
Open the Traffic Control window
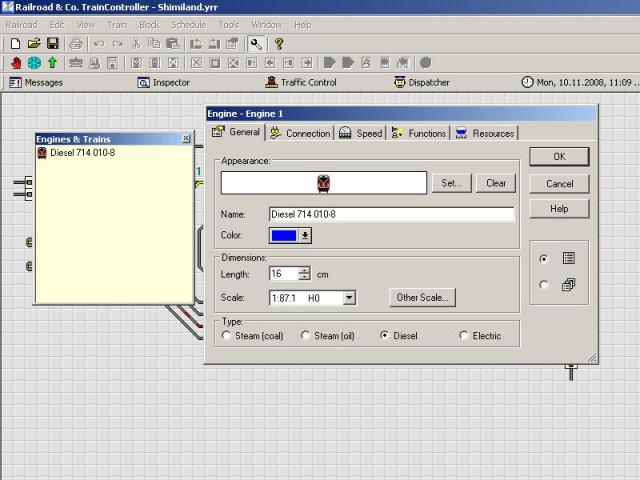(301, 82)
